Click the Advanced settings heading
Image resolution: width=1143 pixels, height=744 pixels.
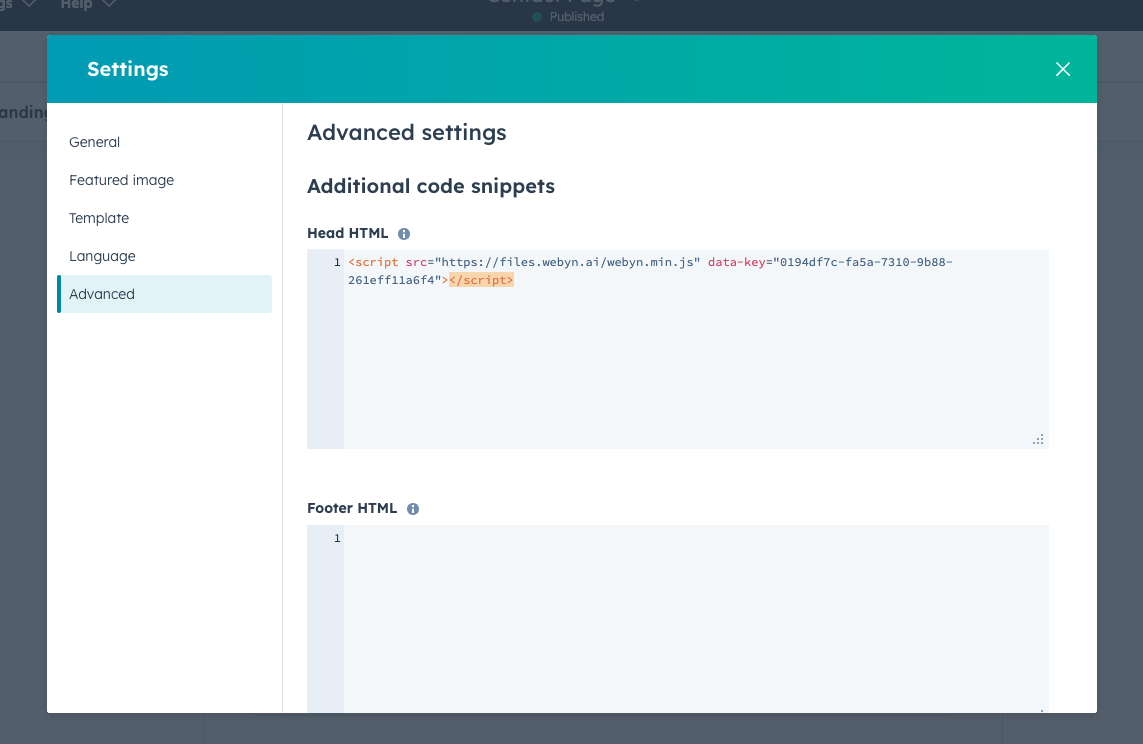(407, 133)
